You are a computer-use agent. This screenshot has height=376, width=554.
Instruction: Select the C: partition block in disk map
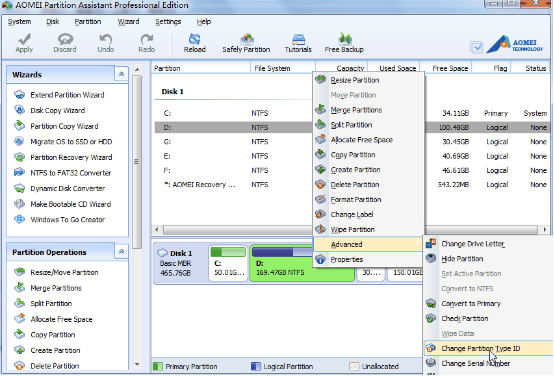[228, 263]
